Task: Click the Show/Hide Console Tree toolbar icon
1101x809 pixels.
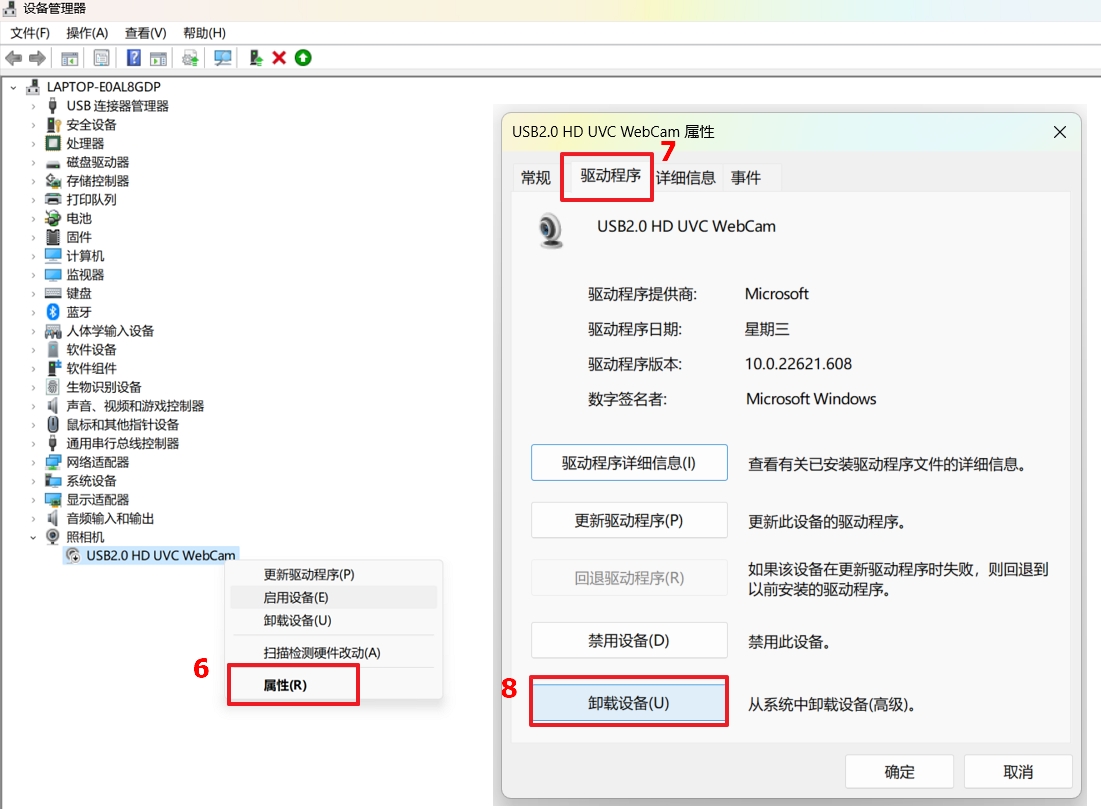Action: coord(70,58)
